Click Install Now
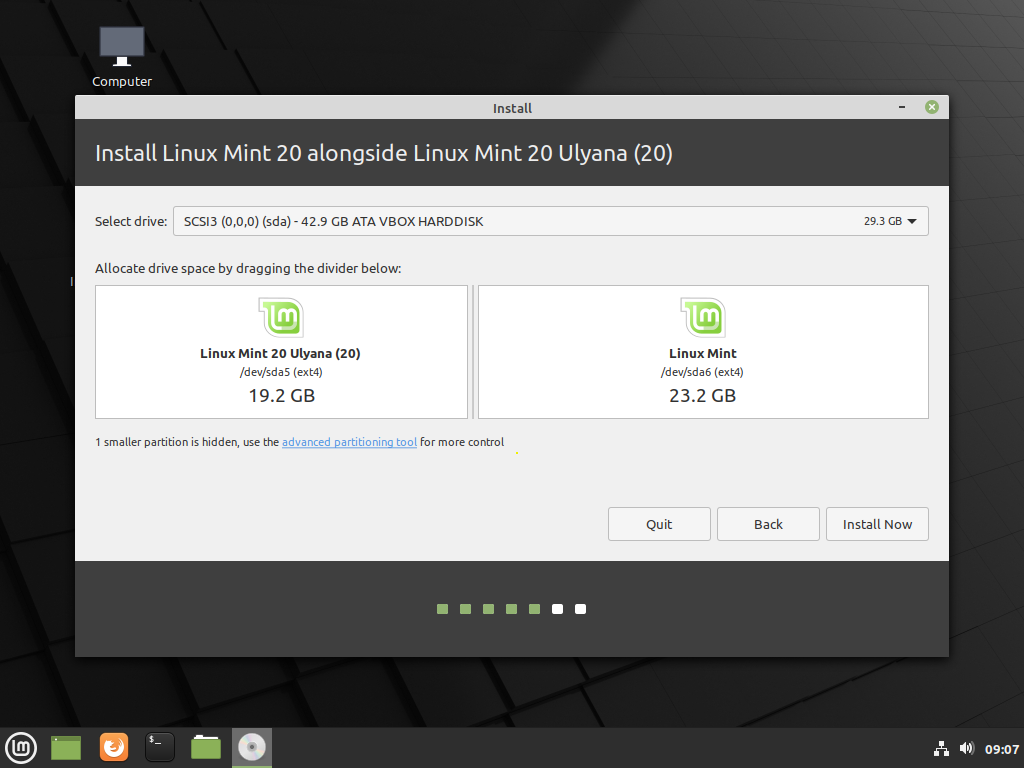The height and width of the screenshot is (768, 1024). coord(877,524)
